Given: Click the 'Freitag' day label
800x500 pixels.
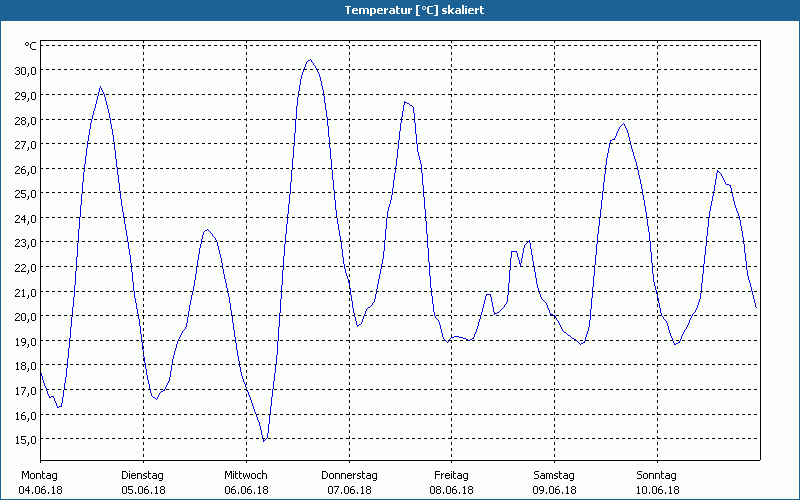Looking at the screenshot, I should pos(451,475).
